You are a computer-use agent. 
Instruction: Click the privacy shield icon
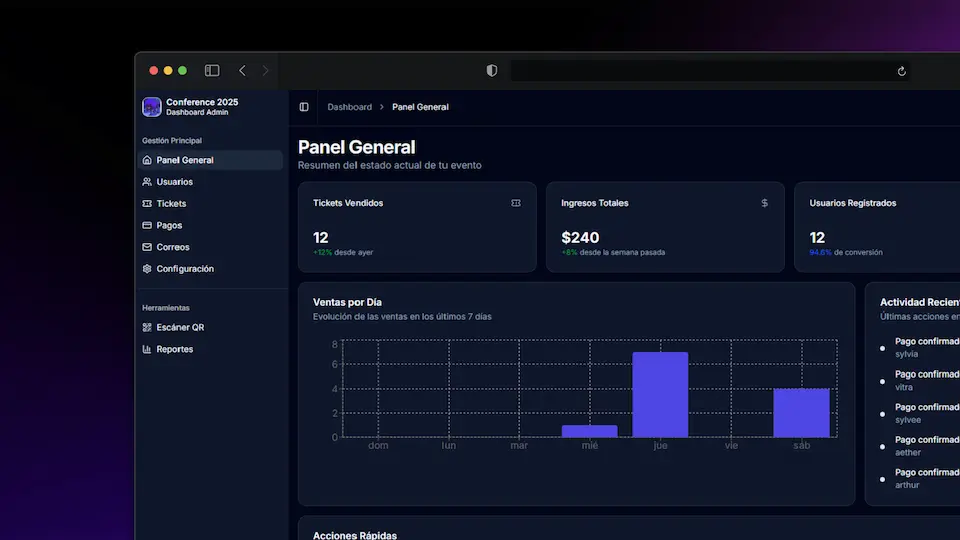point(492,70)
